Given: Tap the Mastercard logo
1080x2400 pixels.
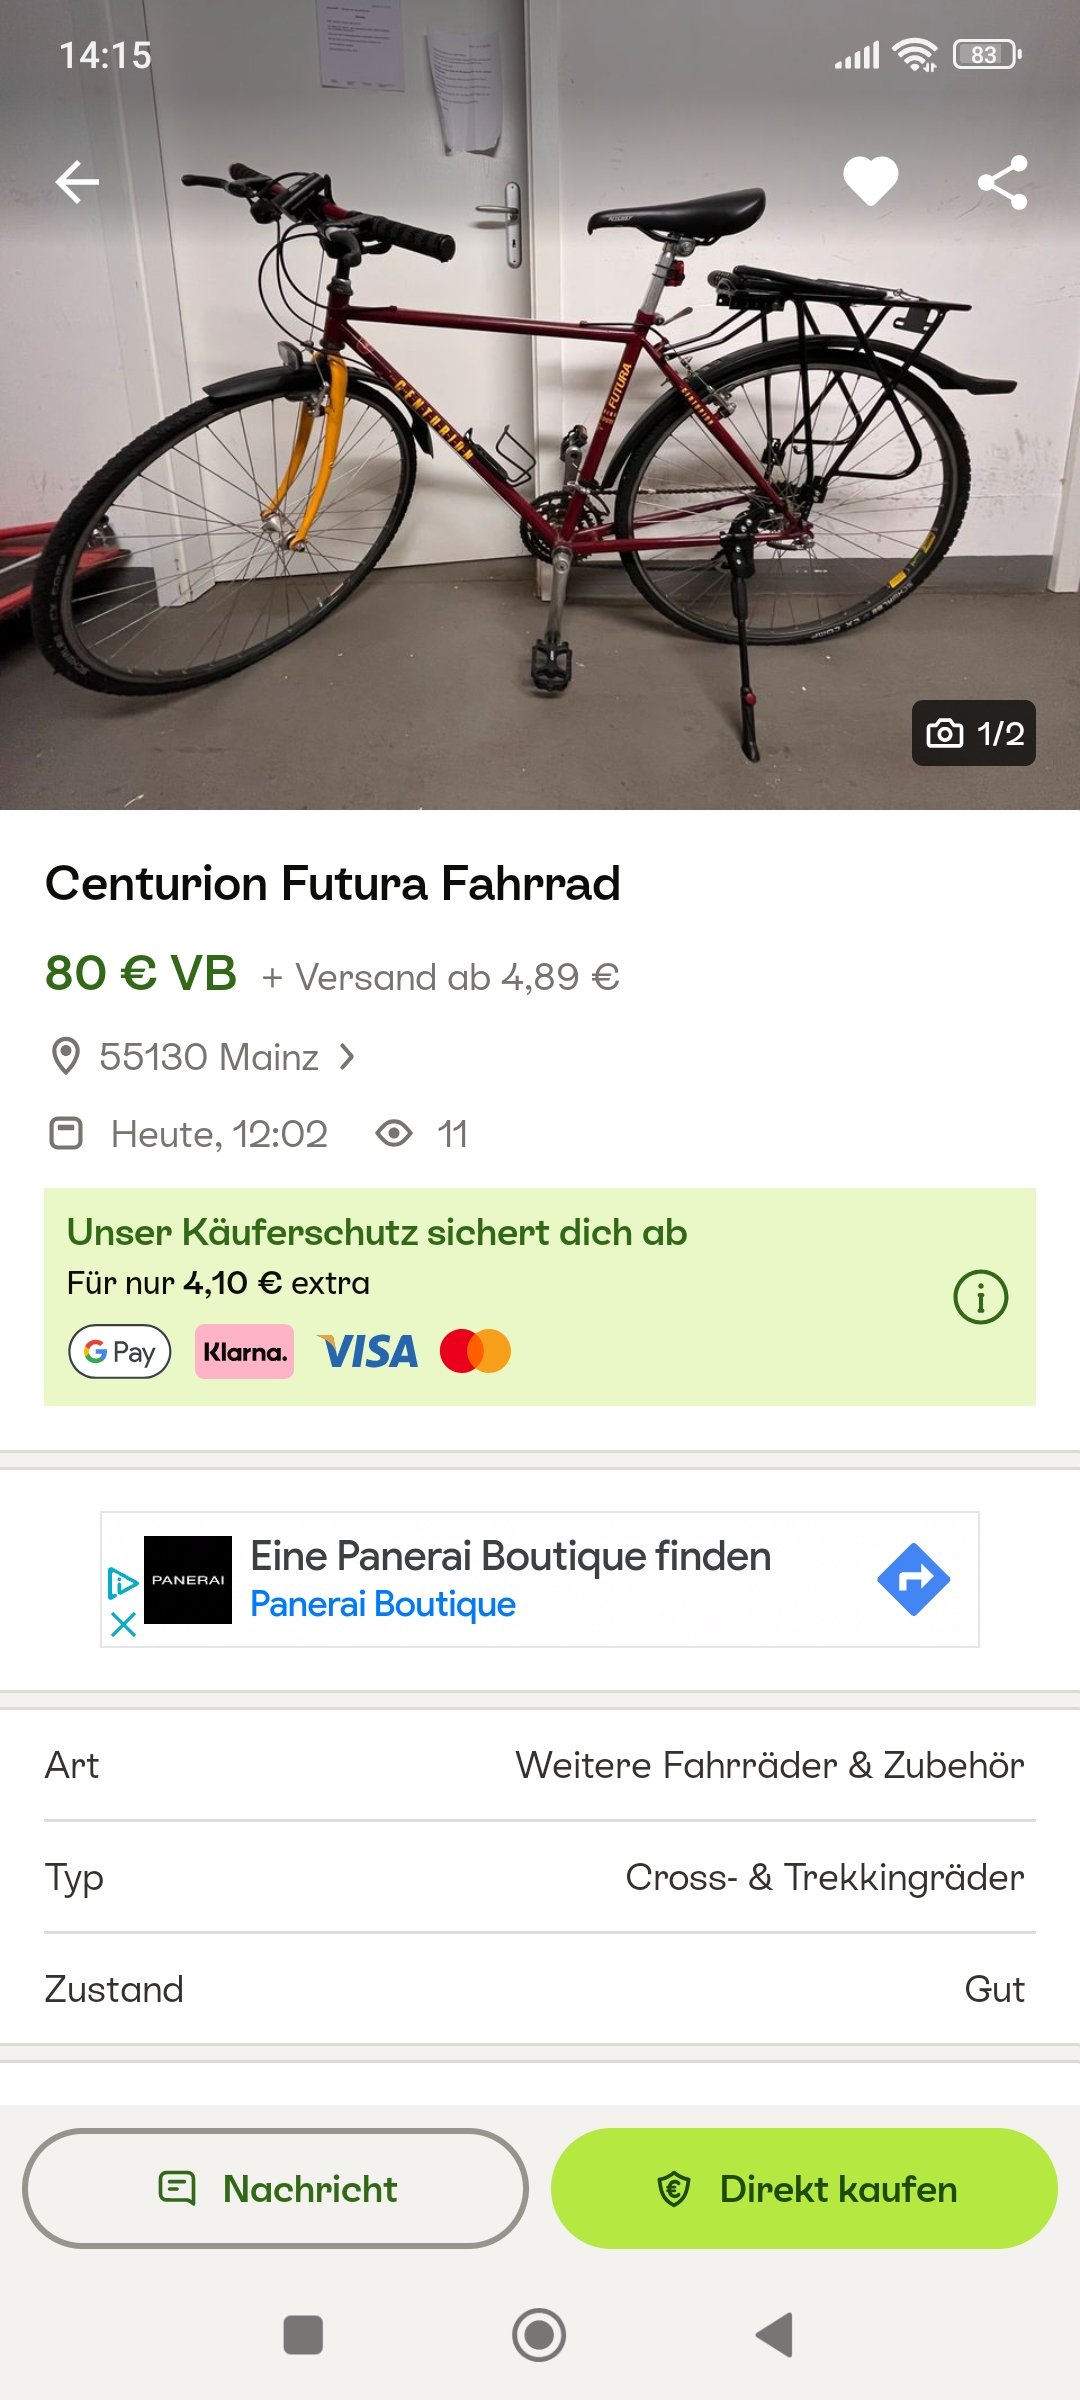Looking at the screenshot, I should point(475,1352).
